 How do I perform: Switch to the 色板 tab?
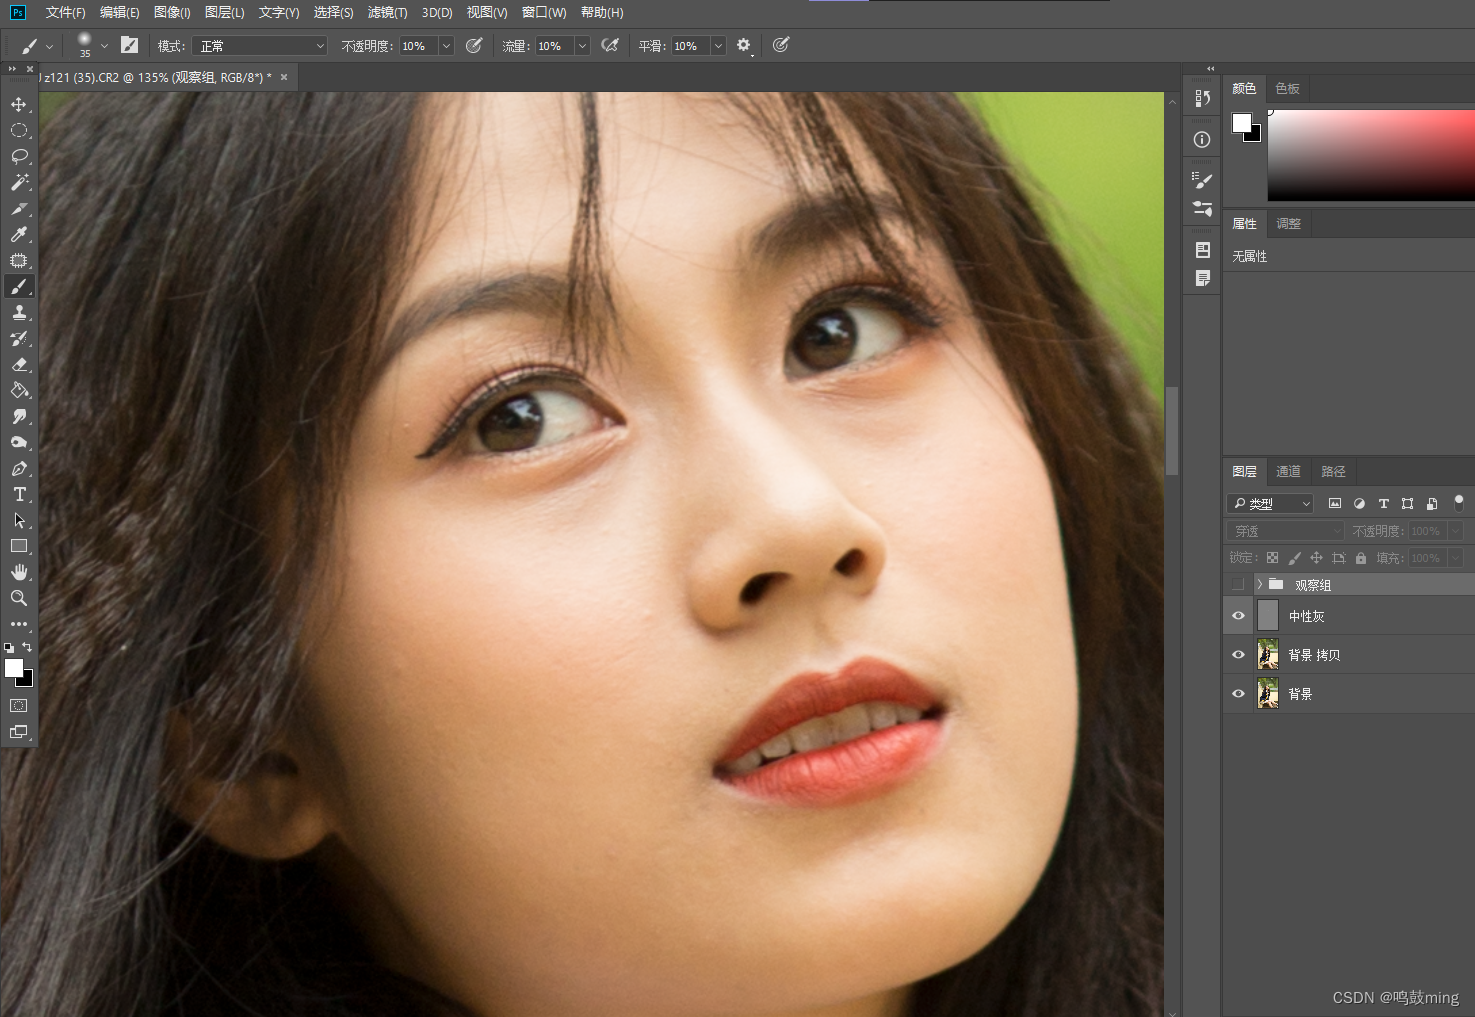pos(1288,89)
